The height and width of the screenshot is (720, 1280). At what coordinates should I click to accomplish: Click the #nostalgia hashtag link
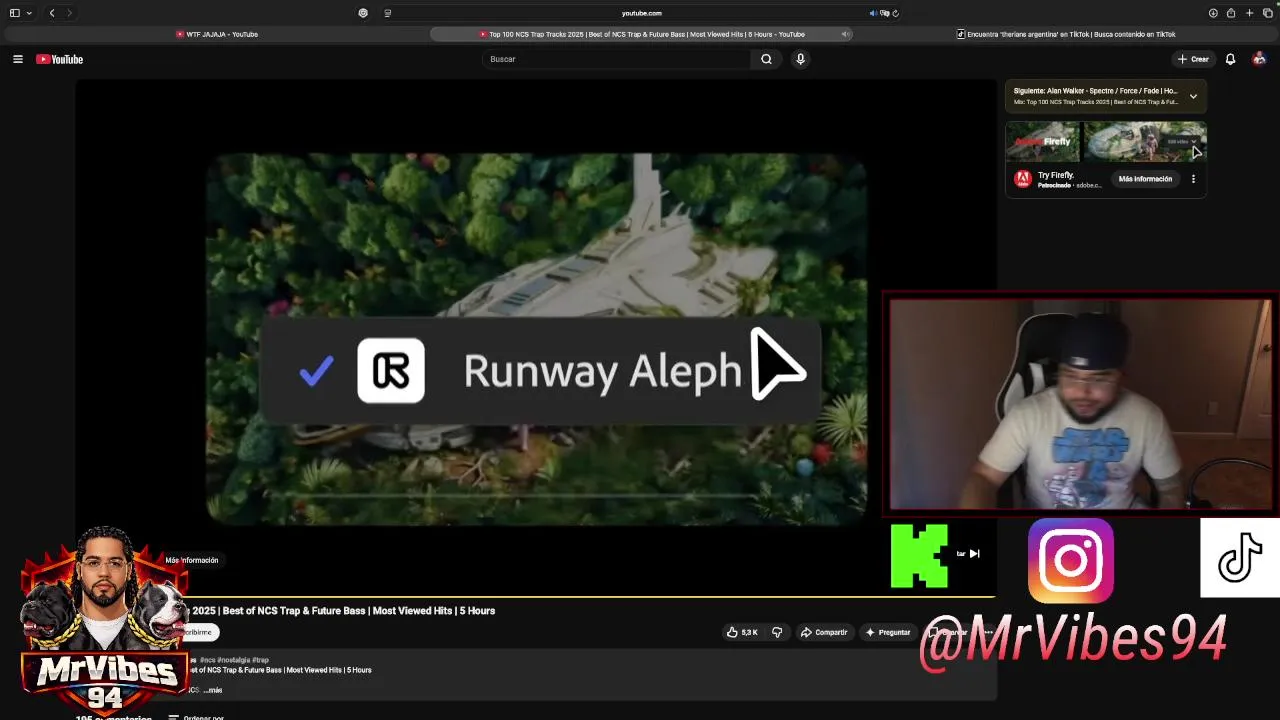coord(234,660)
